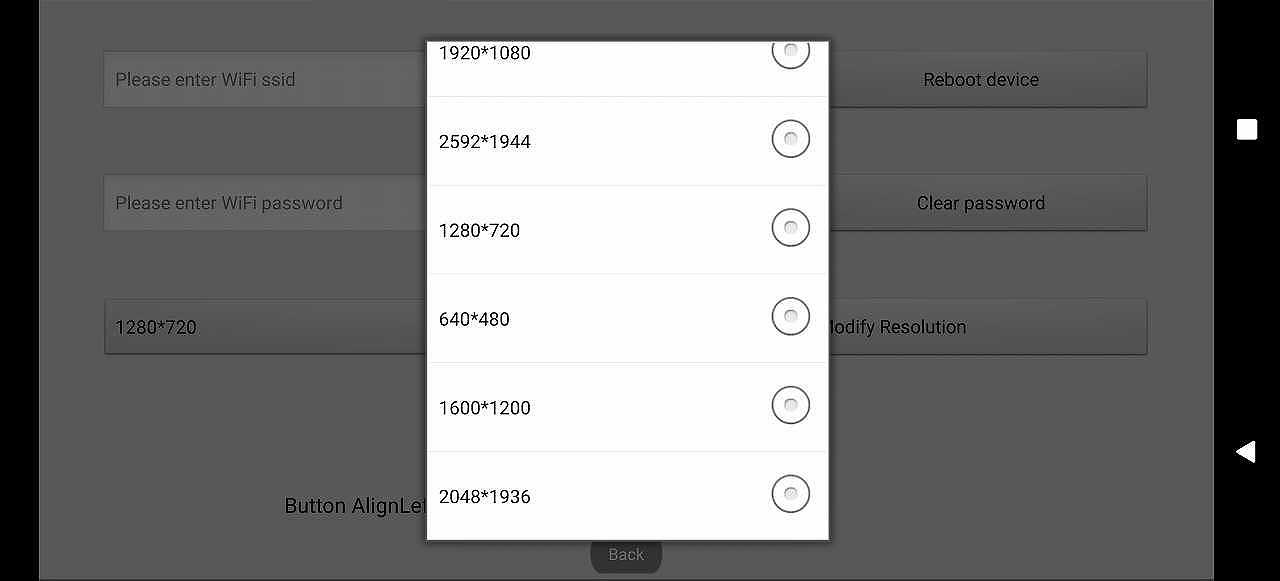Tap the Modify Resolution button
The height and width of the screenshot is (581, 1280).
pyautogui.click(x=985, y=327)
